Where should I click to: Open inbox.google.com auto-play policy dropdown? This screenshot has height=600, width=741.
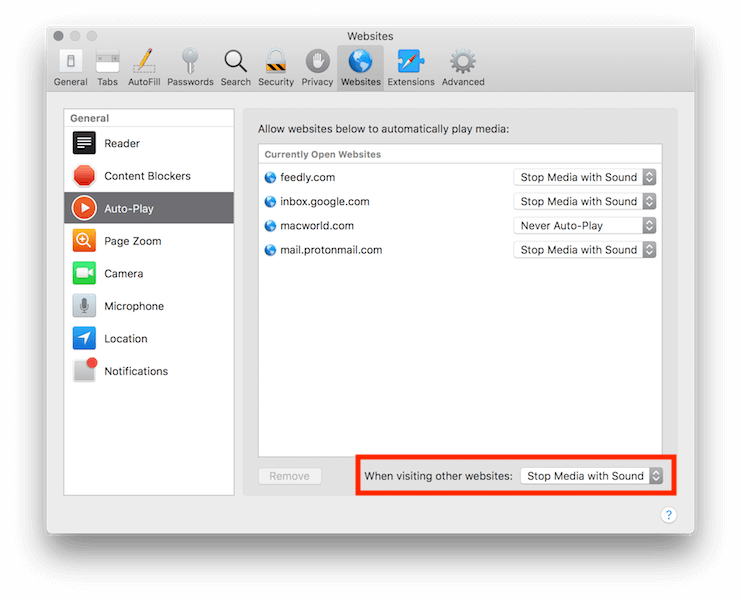click(x=585, y=201)
